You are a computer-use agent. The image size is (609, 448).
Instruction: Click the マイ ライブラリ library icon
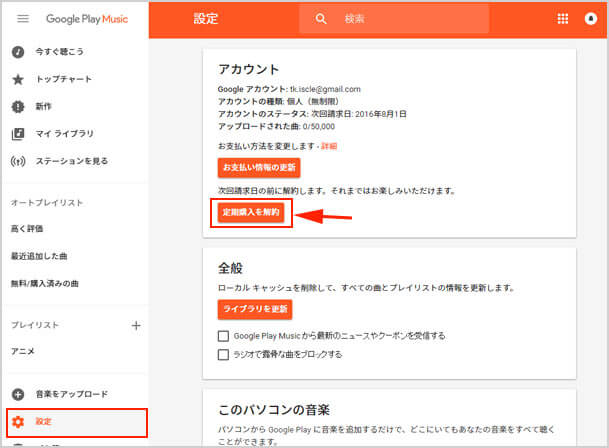click(18, 134)
